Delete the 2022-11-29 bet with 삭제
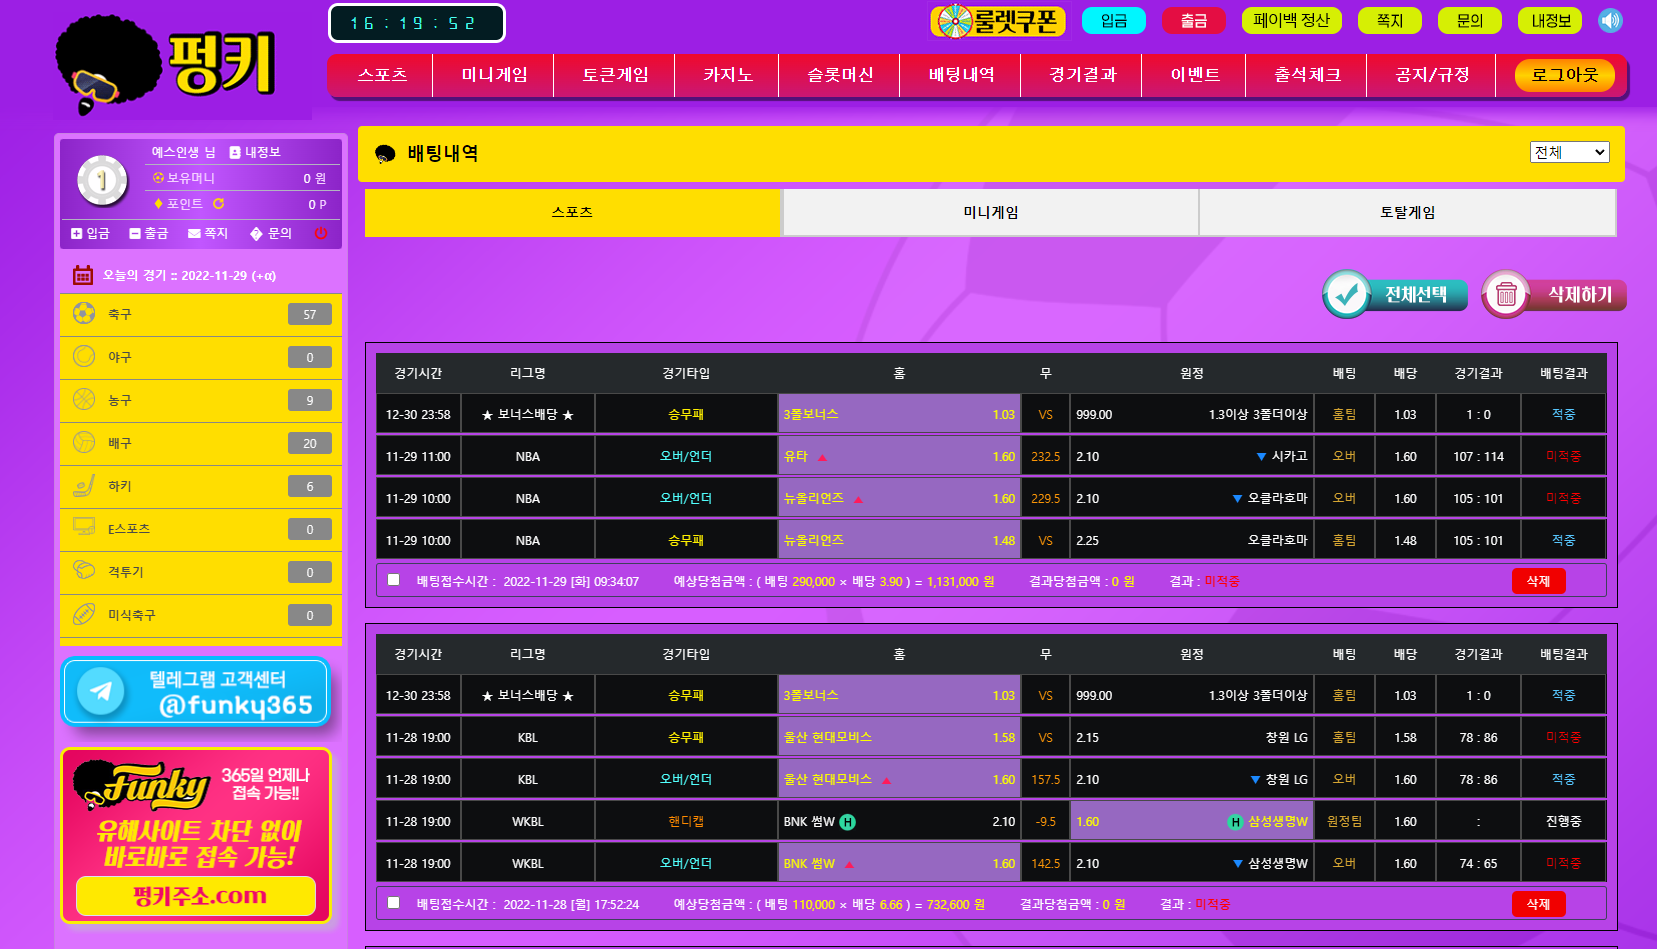Screen dimensions: 1657x949 coord(1538,581)
